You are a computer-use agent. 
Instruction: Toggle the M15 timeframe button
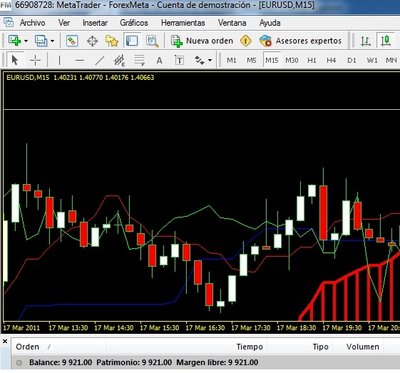pyautogui.click(x=272, y=60)
